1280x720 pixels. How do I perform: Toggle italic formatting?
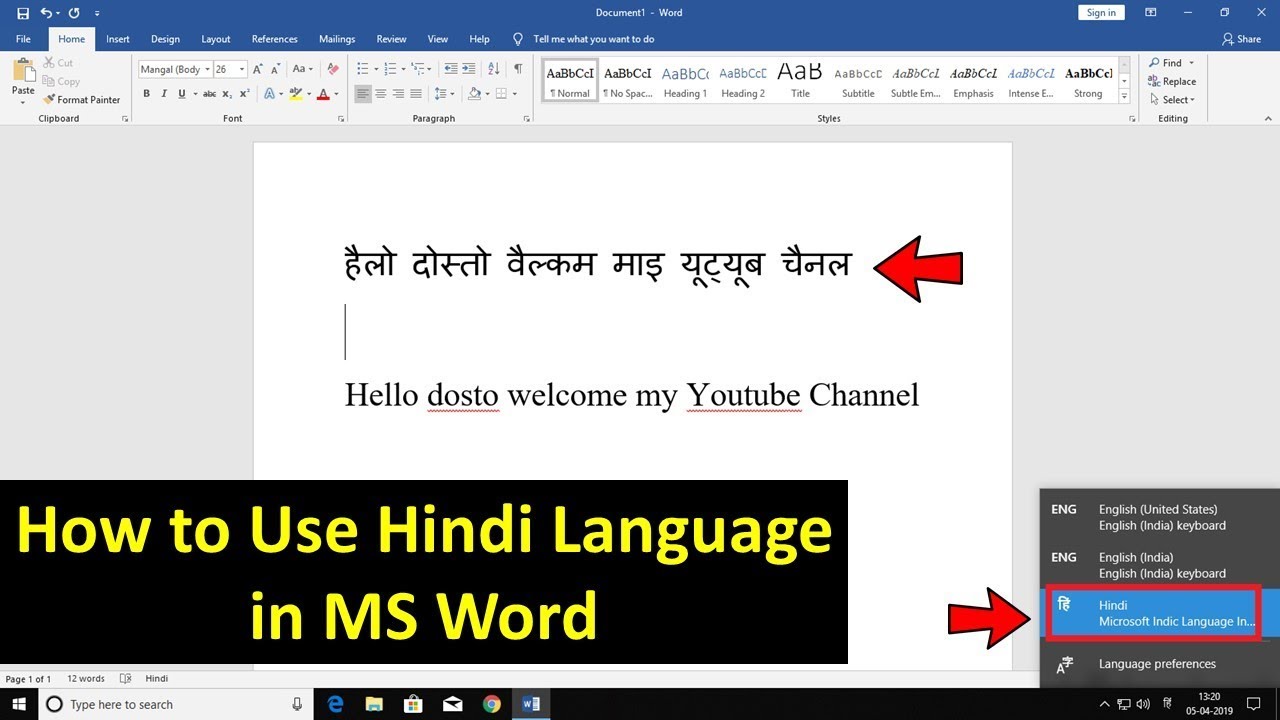164,94
